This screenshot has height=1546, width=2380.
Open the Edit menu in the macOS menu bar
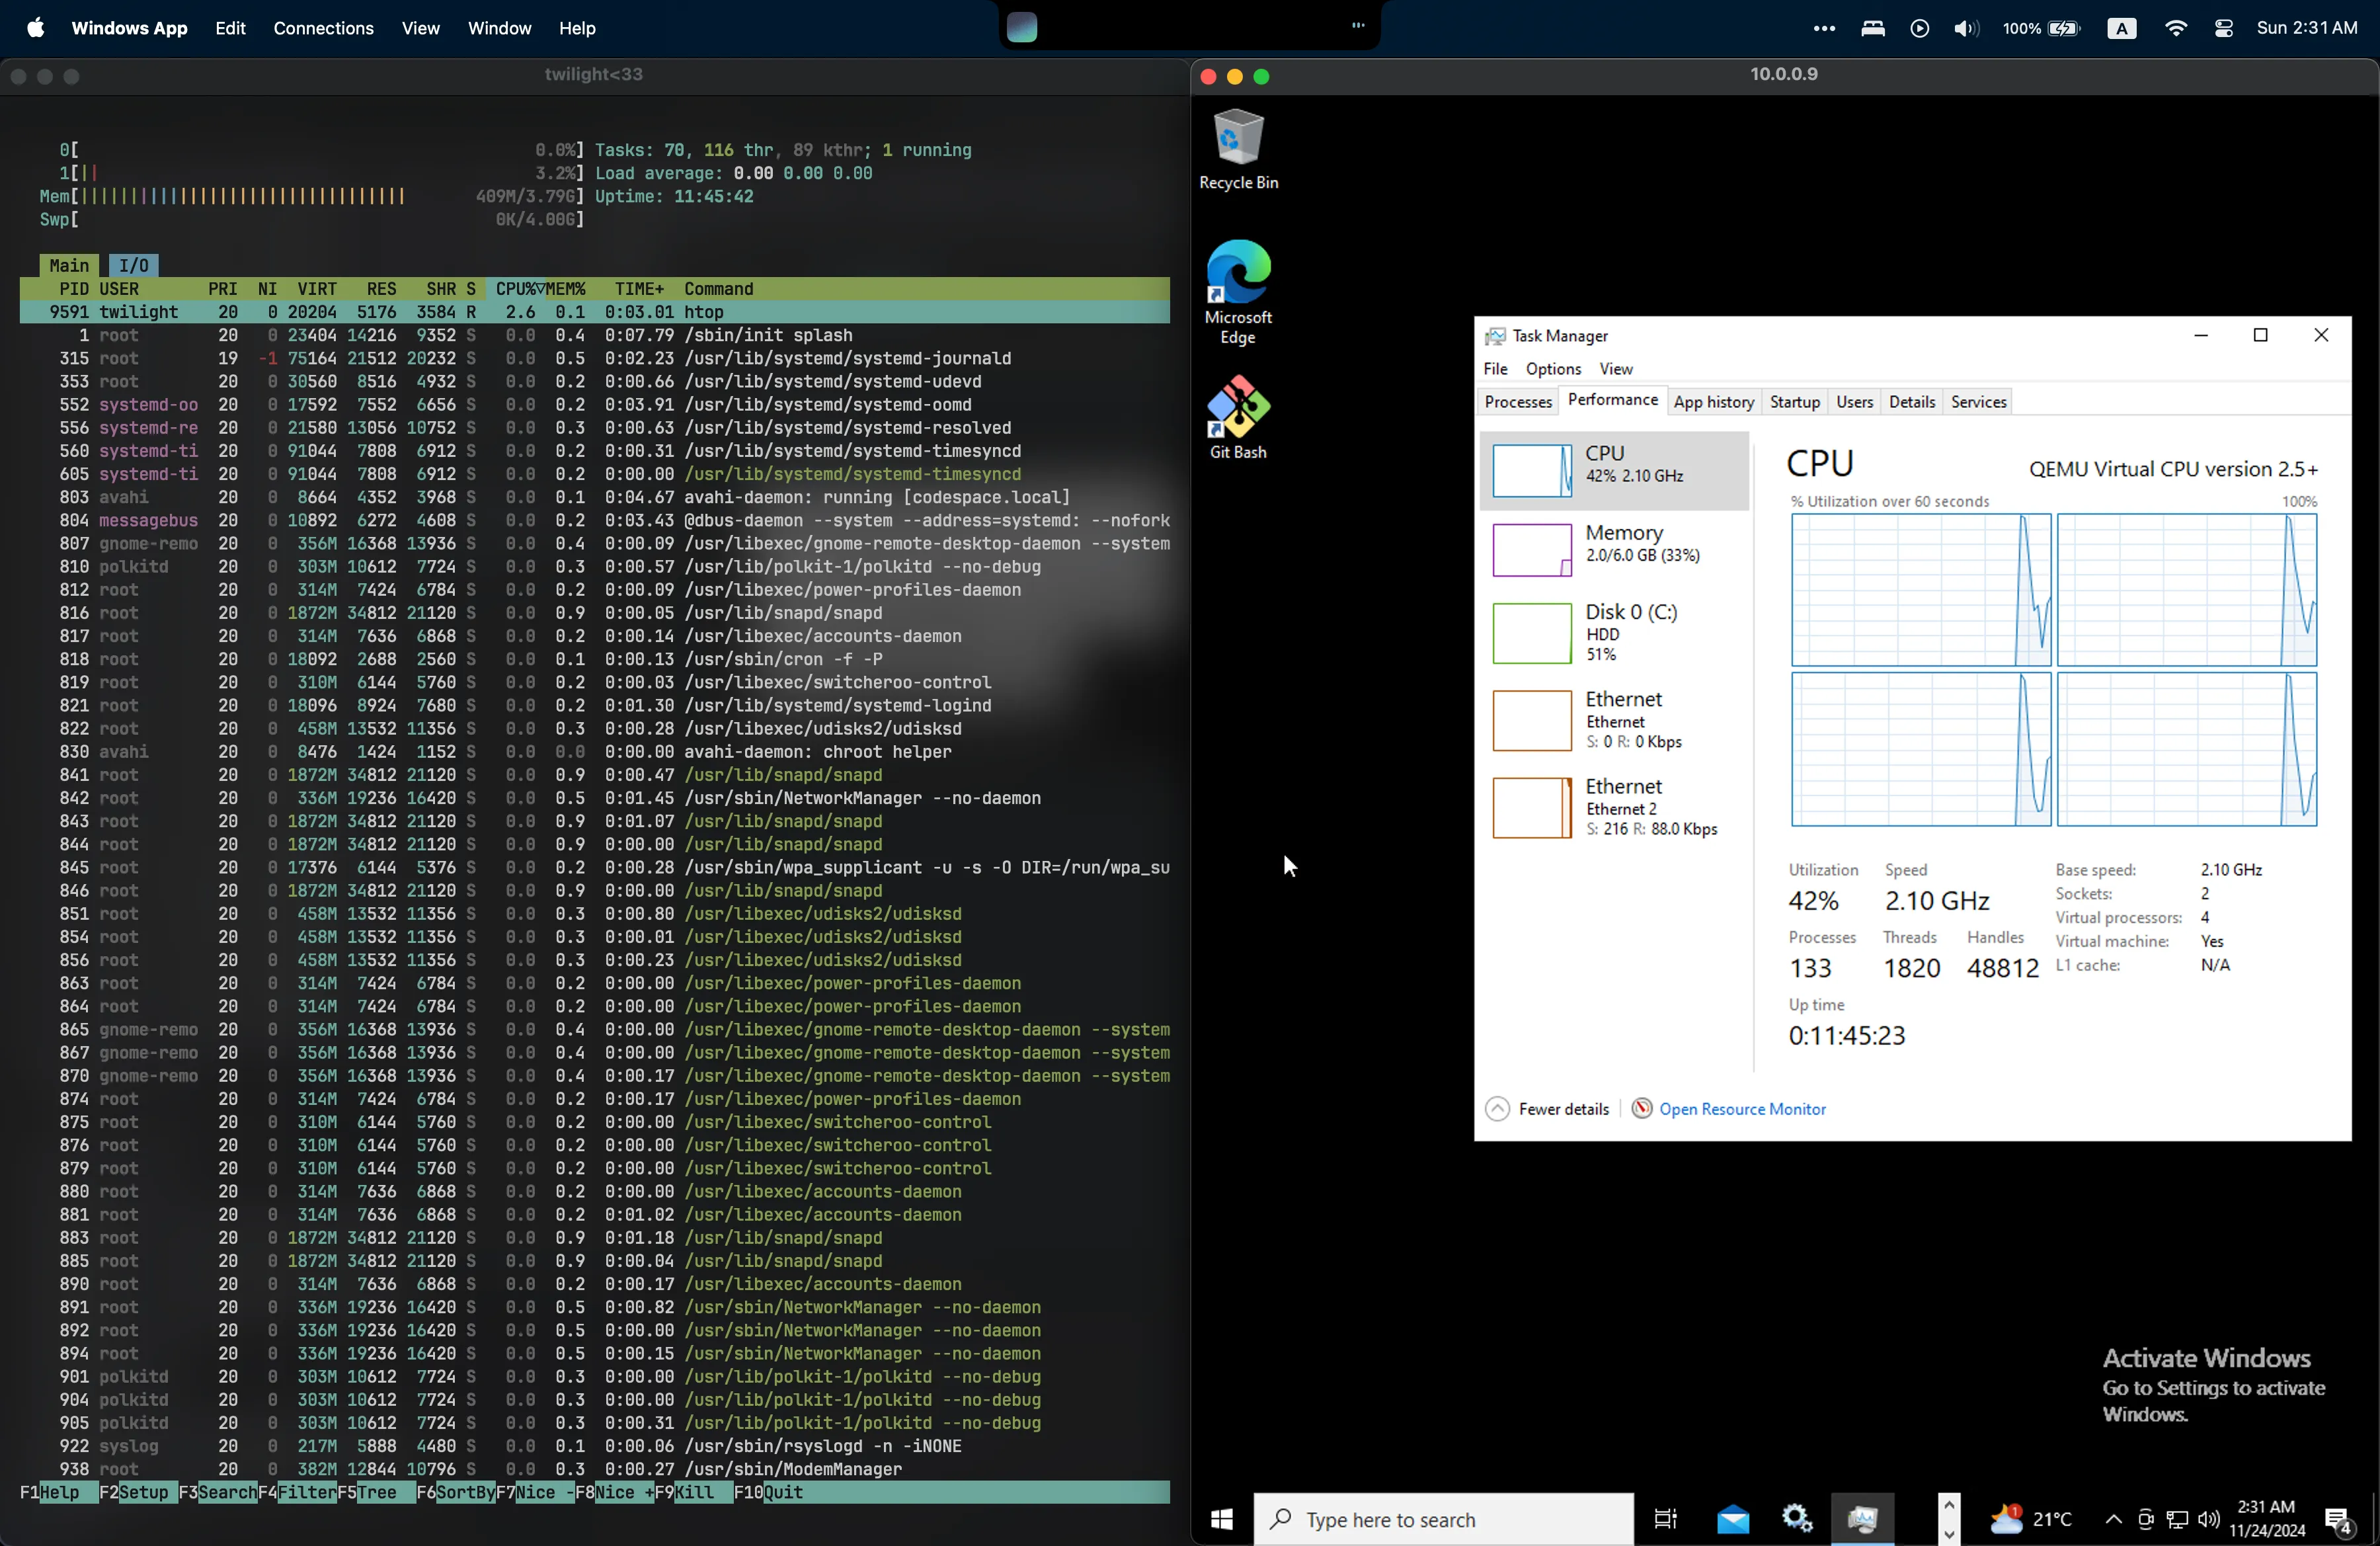point(230,28)
